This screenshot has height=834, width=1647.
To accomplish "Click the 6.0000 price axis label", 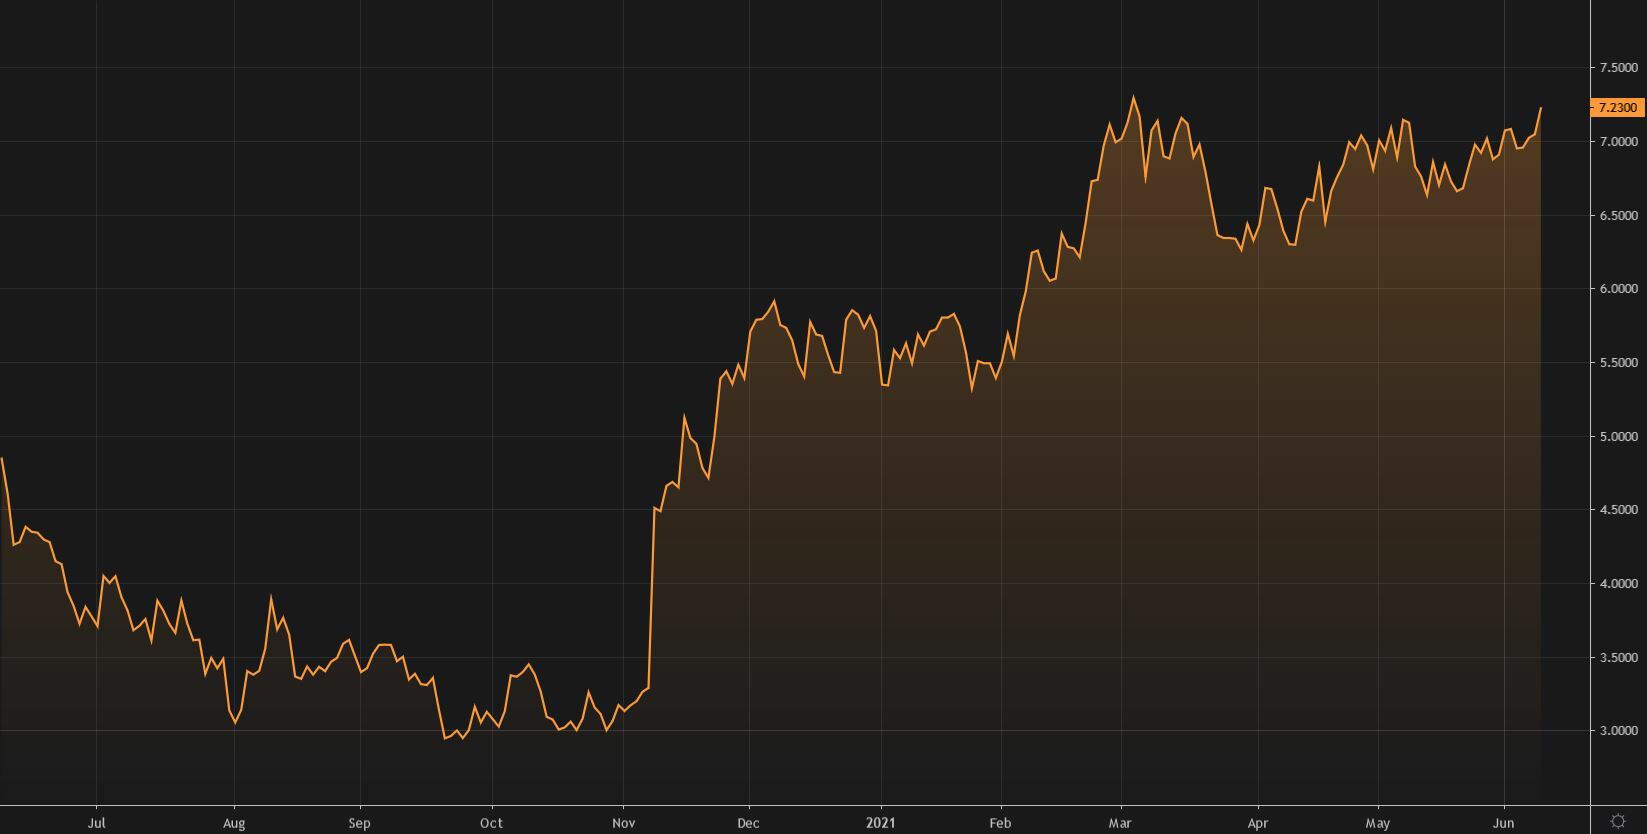I will pos(1618,289).
